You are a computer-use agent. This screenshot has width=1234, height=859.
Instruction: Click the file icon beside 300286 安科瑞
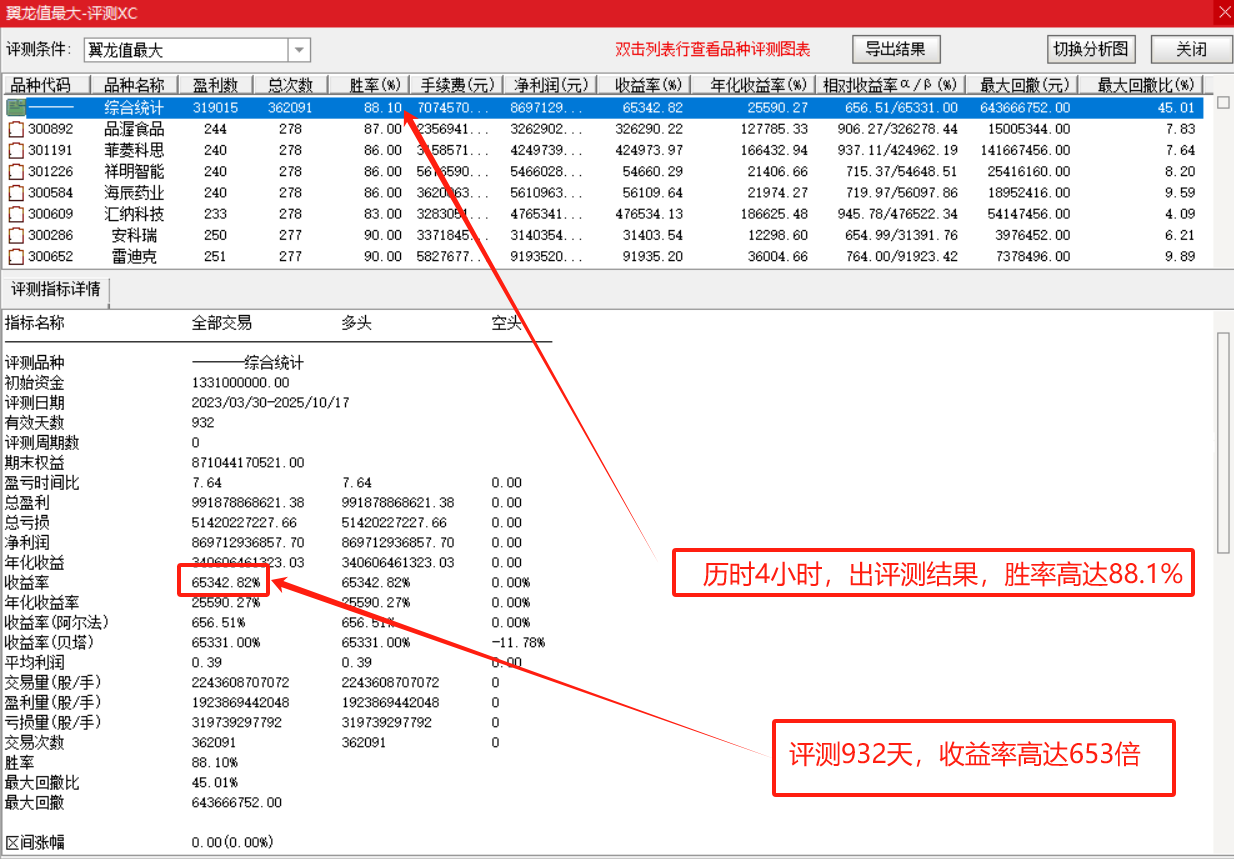coord(16,234)
